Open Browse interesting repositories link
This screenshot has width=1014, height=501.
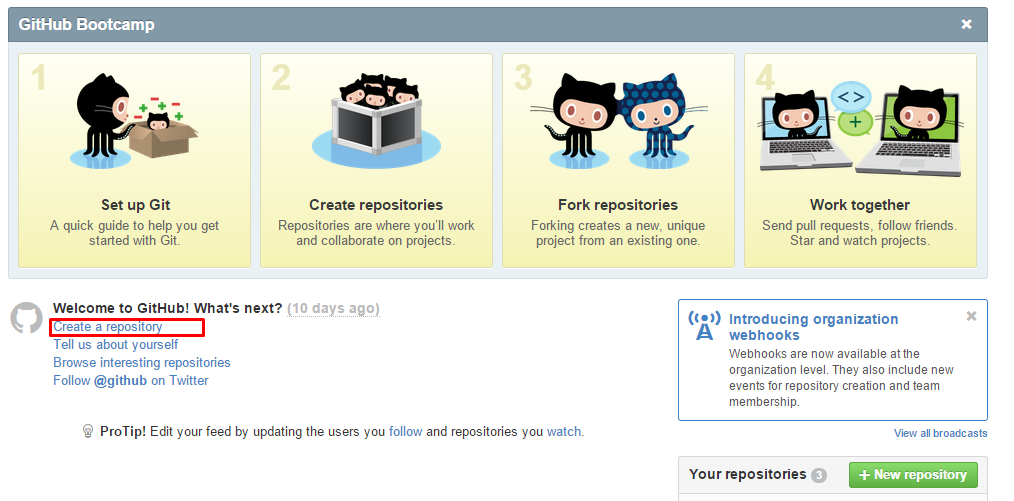tap(142, 363)
